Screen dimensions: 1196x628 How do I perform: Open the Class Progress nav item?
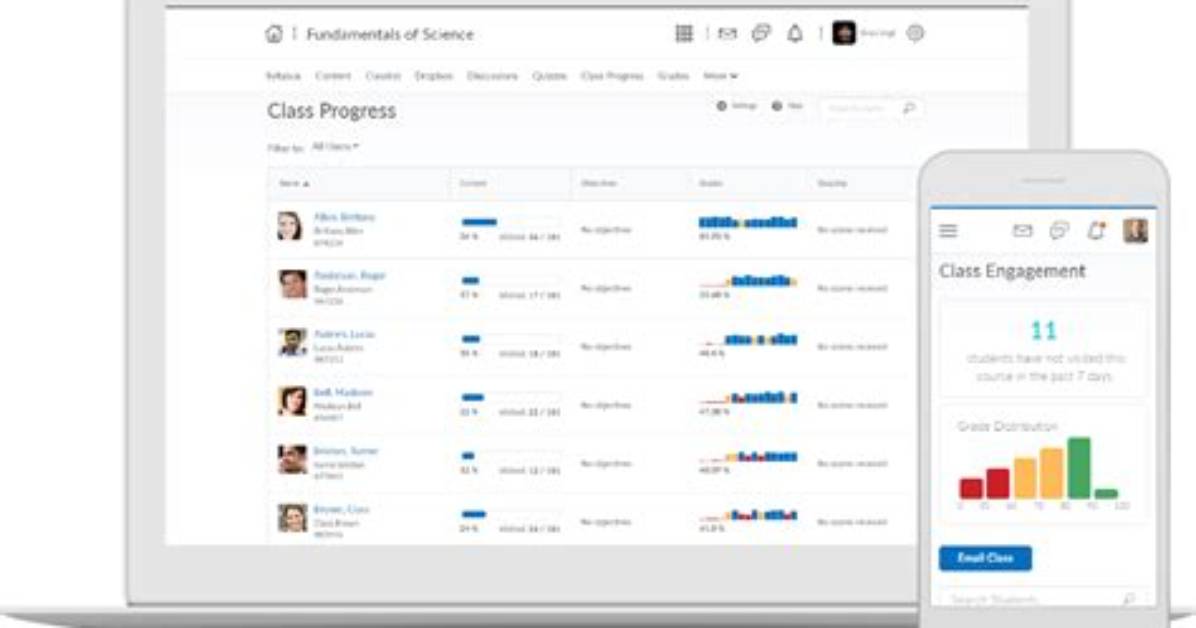(612, 76)
